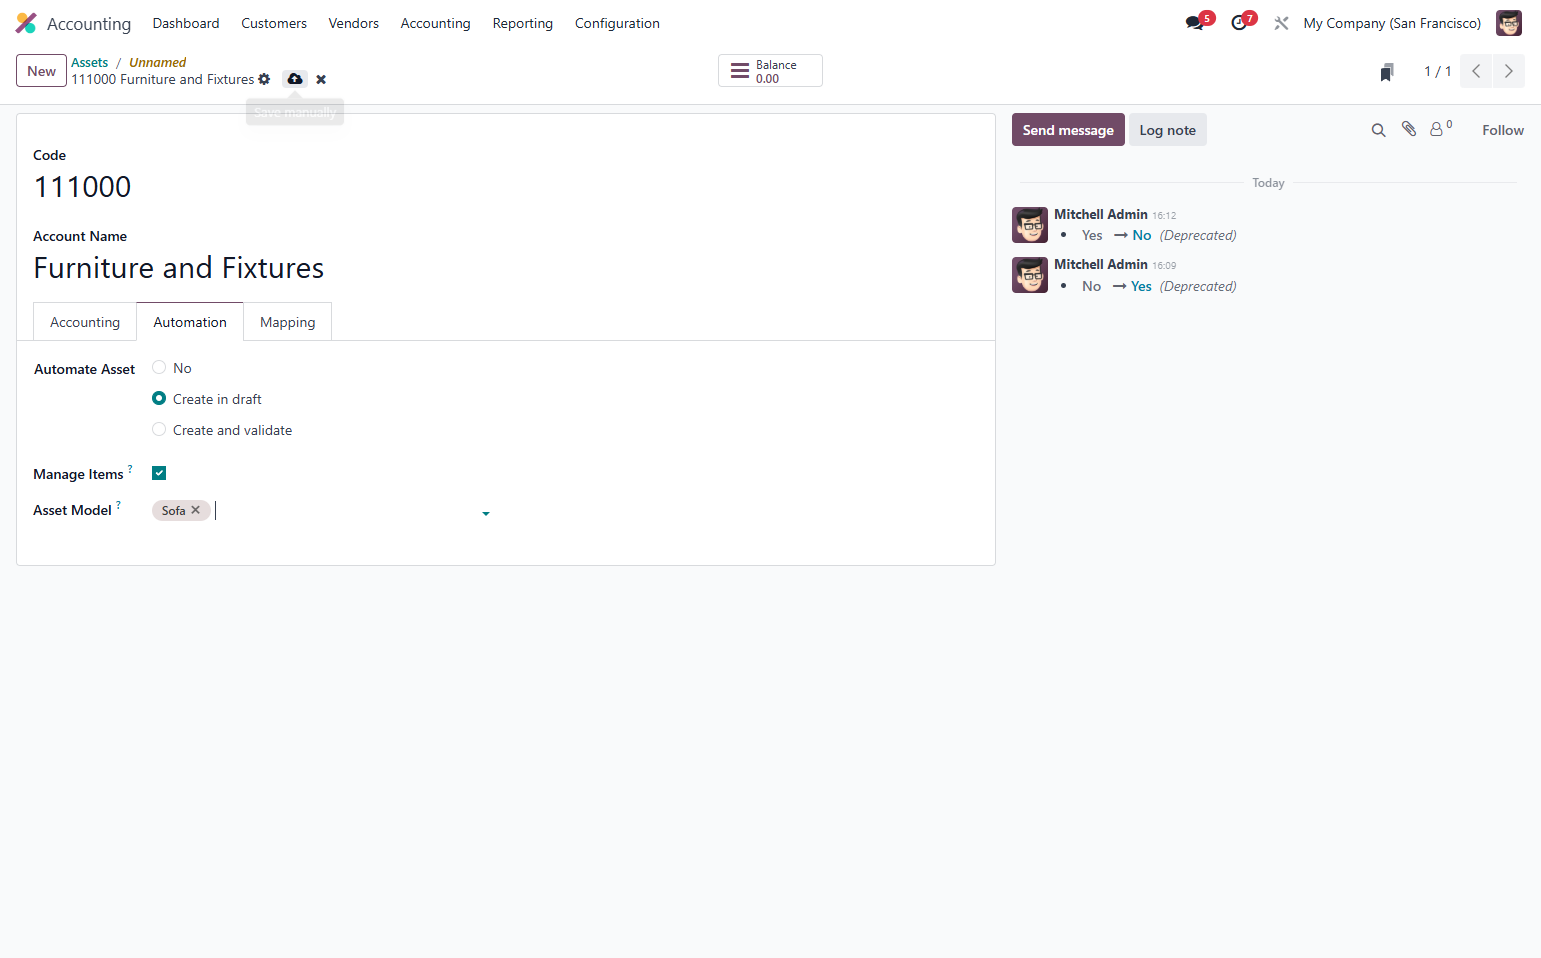Open the Customers menu
This screenshot has height=958, width=1541.
pos(274,23)
